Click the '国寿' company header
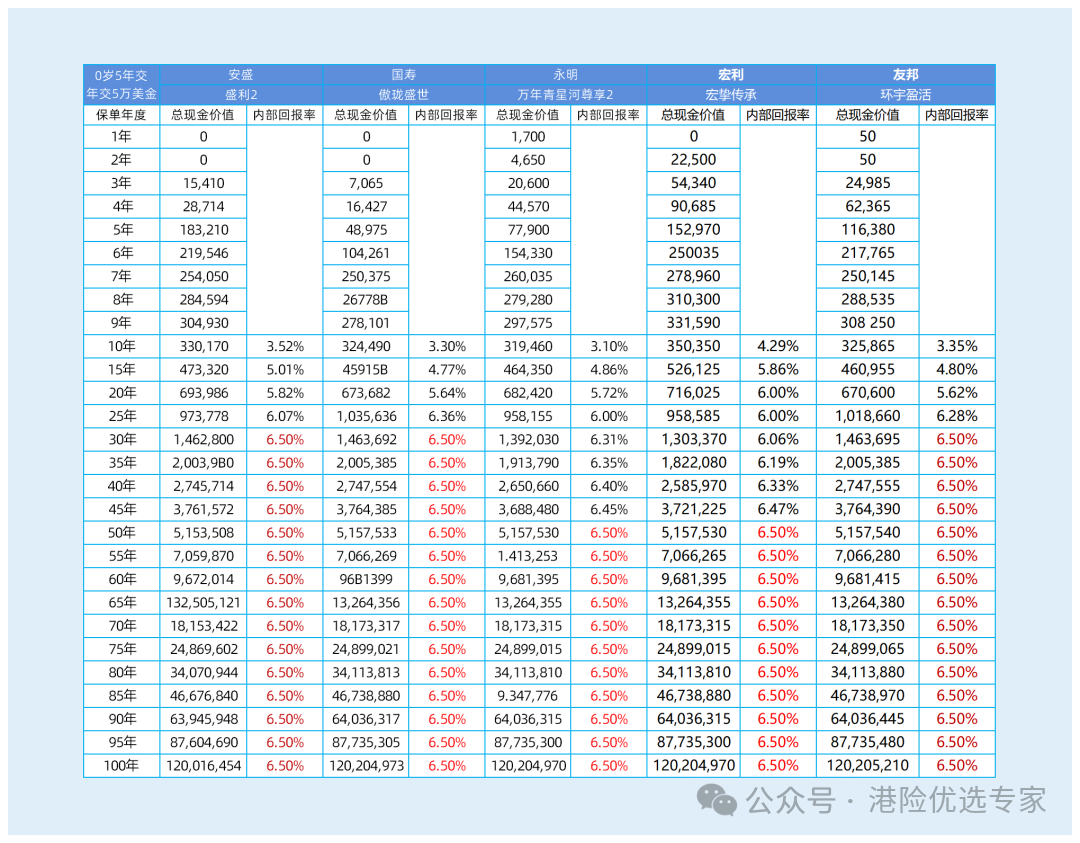This screenshot has height=843, width=1080. tap(404, 74)
